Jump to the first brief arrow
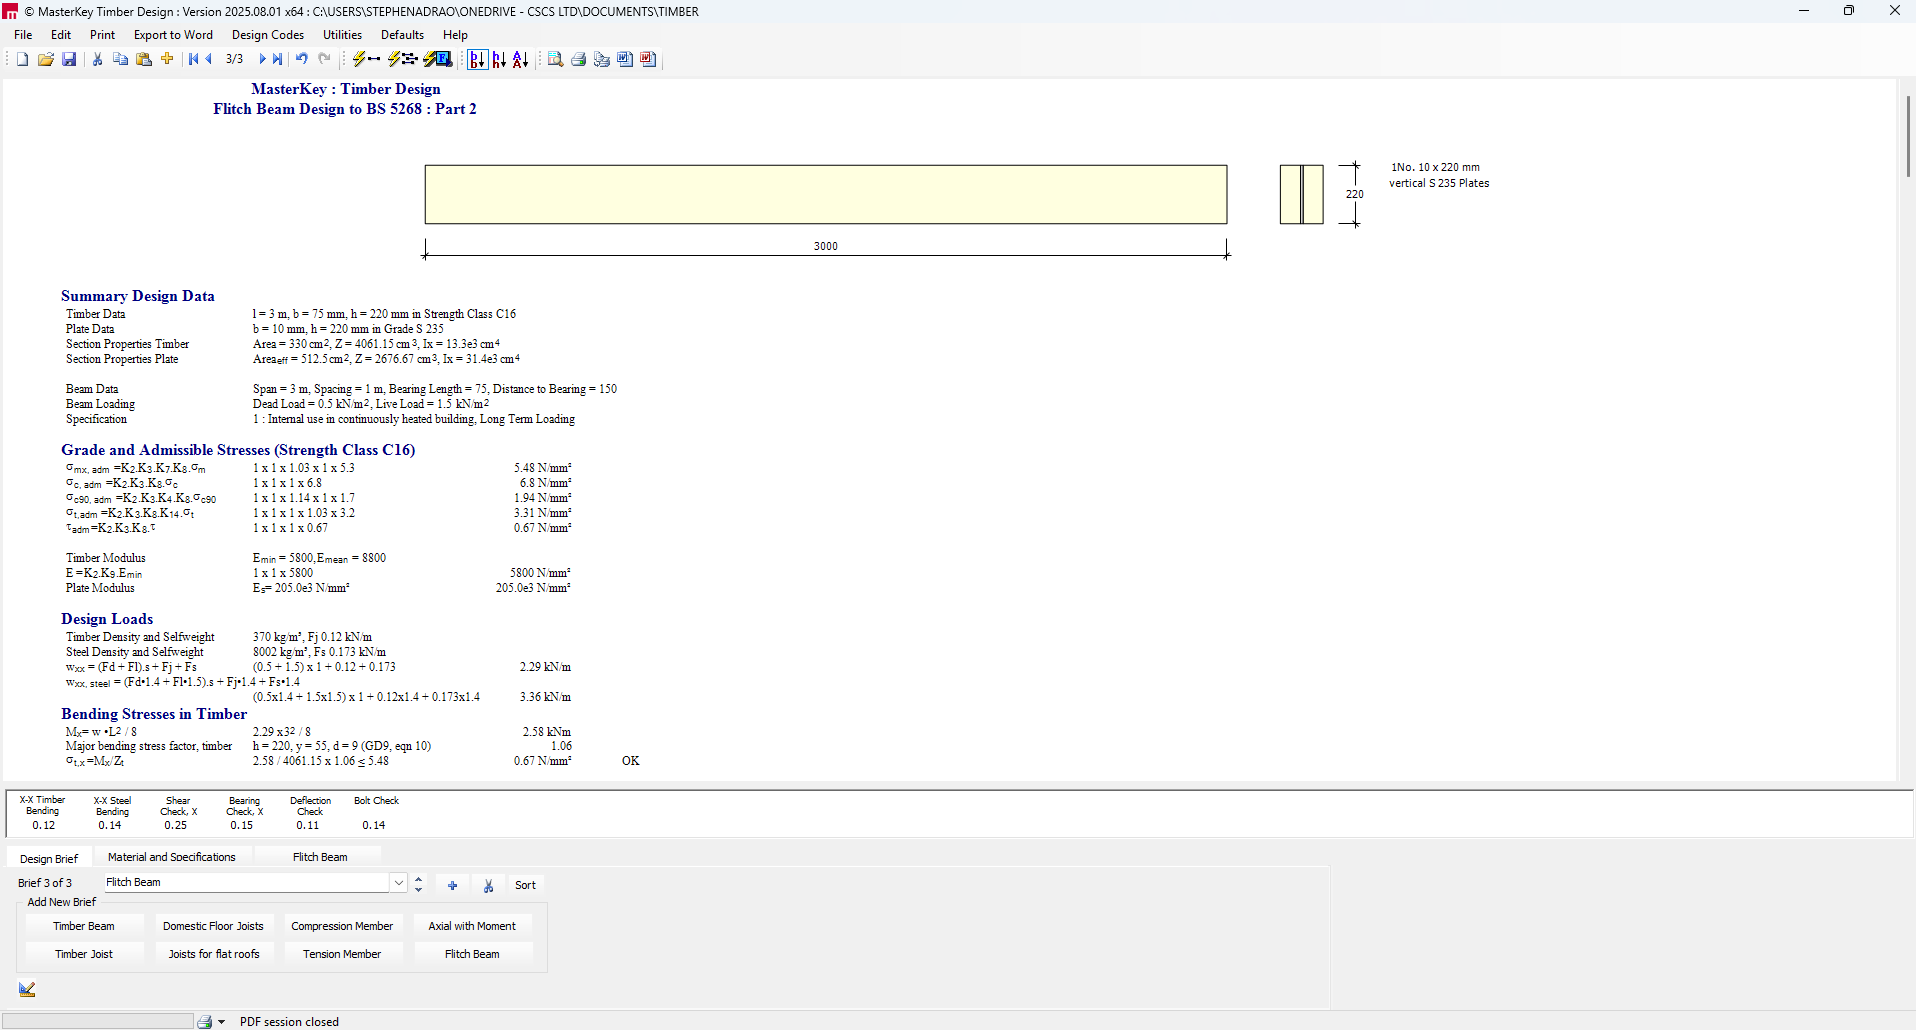This screenshot has height=1030, width=1916. pos(194,60)
